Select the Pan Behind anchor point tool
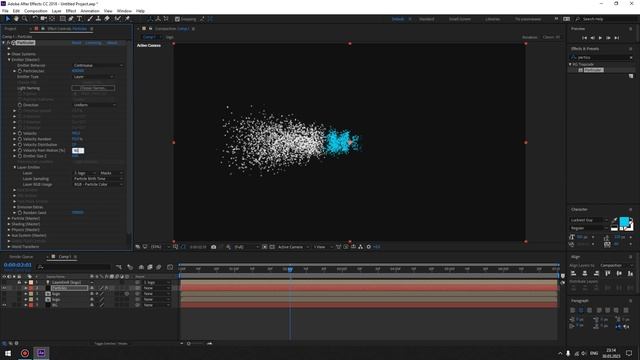 [x=52, y=19]
